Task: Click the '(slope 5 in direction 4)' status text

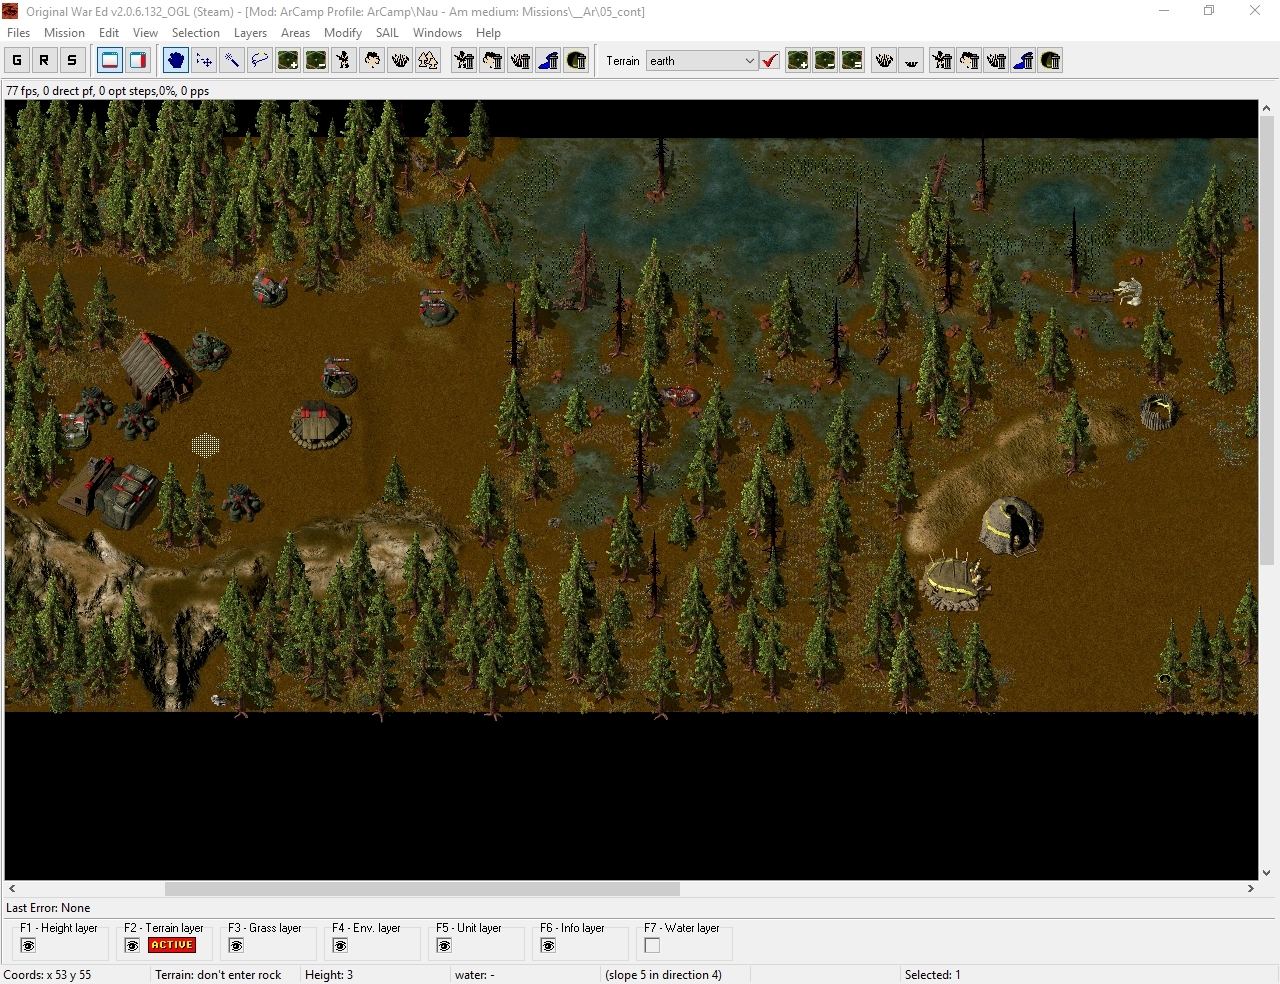Action: point(663,975)
